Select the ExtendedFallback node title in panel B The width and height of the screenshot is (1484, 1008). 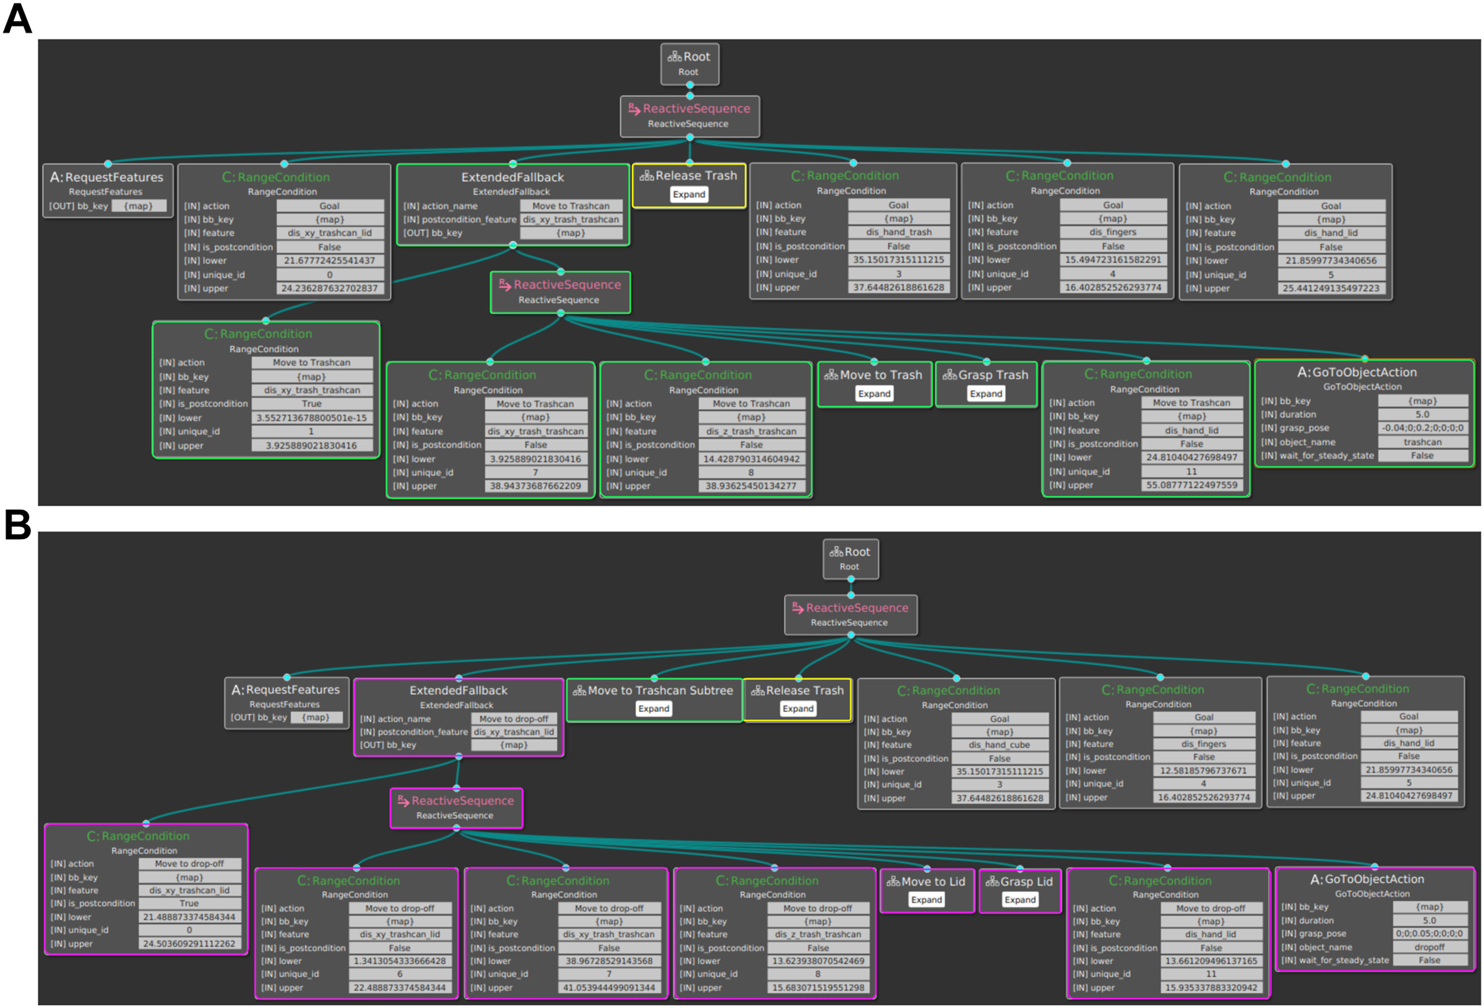tap(458, 691)
